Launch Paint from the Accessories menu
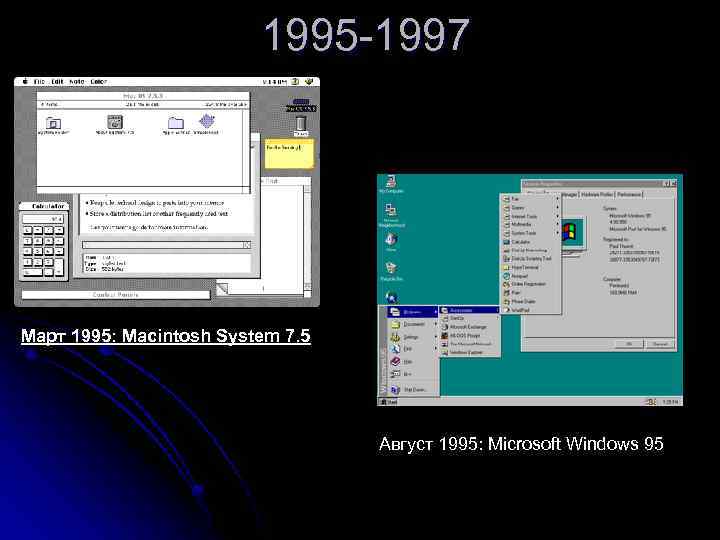Screen dimensions: 720x540 click(x=530, y=293)
